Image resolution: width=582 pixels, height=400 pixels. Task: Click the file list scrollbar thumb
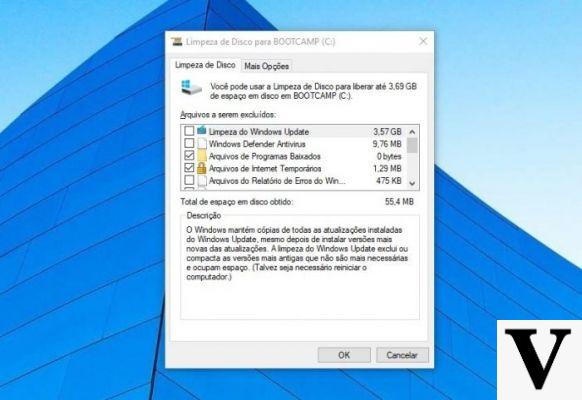412,145
